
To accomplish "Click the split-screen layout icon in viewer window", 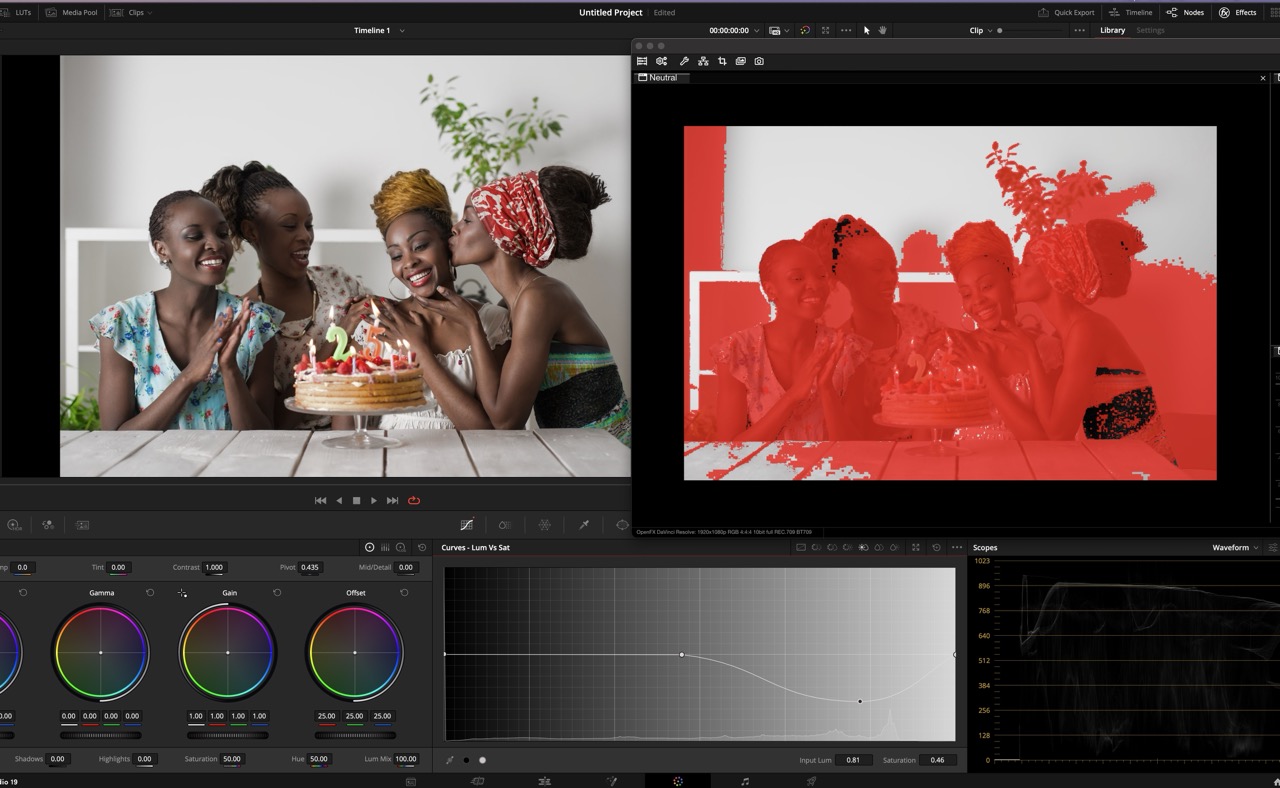I will (x=642, y=61).
